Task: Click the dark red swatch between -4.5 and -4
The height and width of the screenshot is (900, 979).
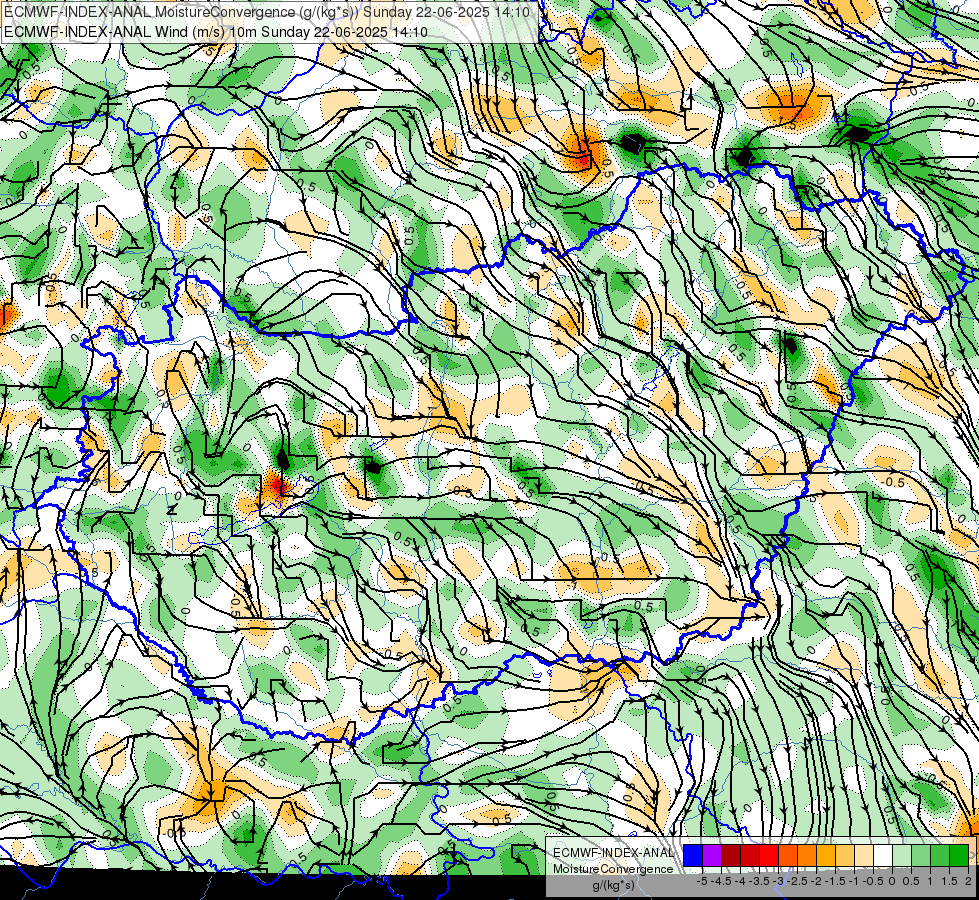Action: 731,856
